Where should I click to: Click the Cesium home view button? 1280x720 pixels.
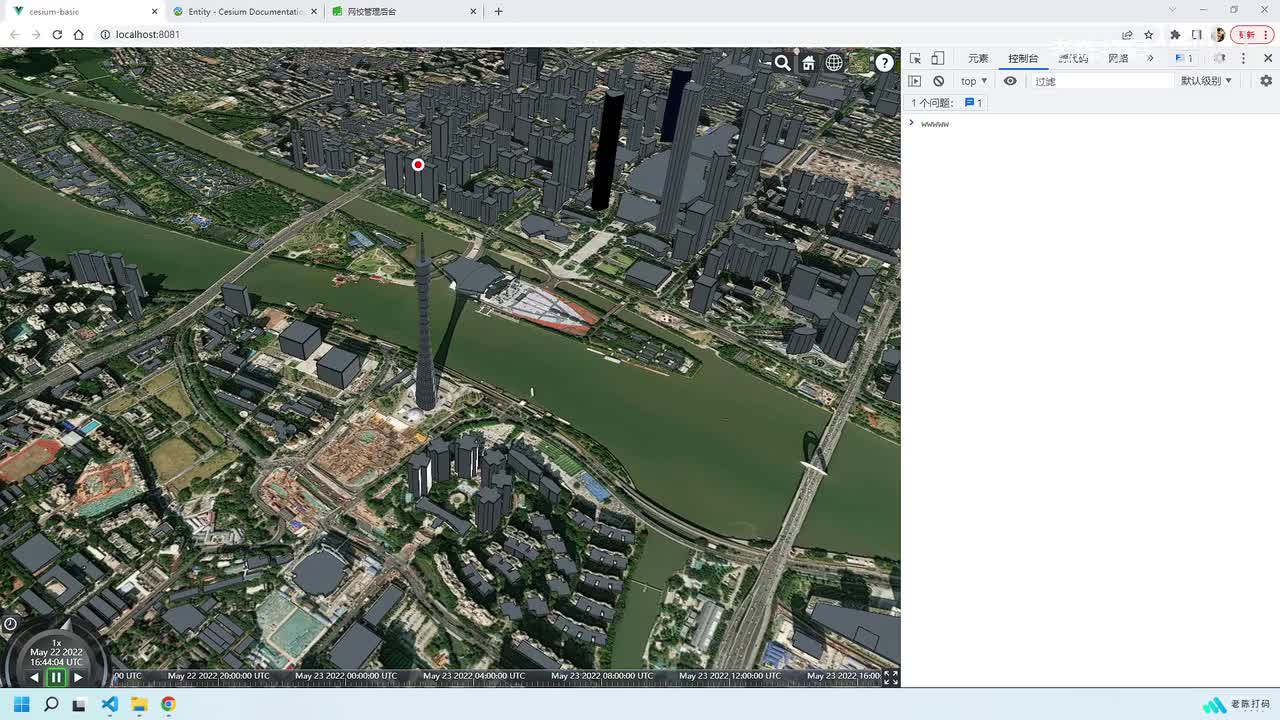[x=808, y=63]
